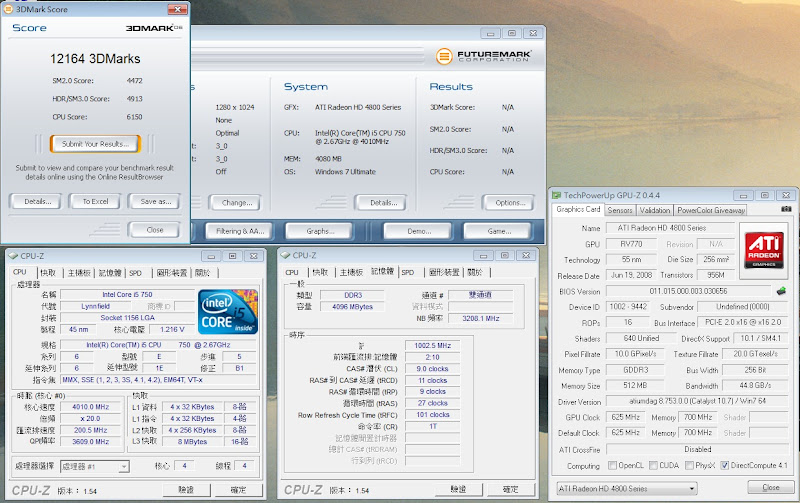Image resolution: width=800 pixels, height=503 pixels.
Task: Open the PowerColor Giveaway tab
Action: 711,210
